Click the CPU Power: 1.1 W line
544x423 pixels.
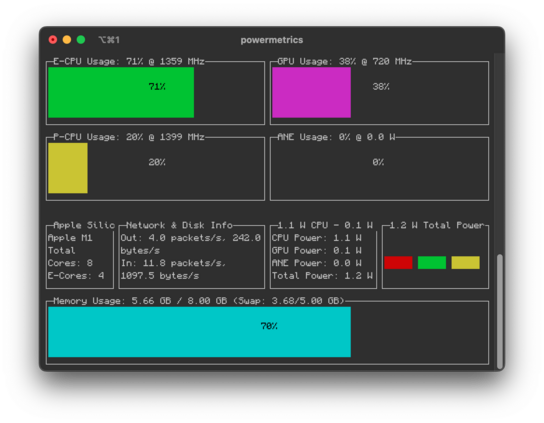click(x=317, y=238)
